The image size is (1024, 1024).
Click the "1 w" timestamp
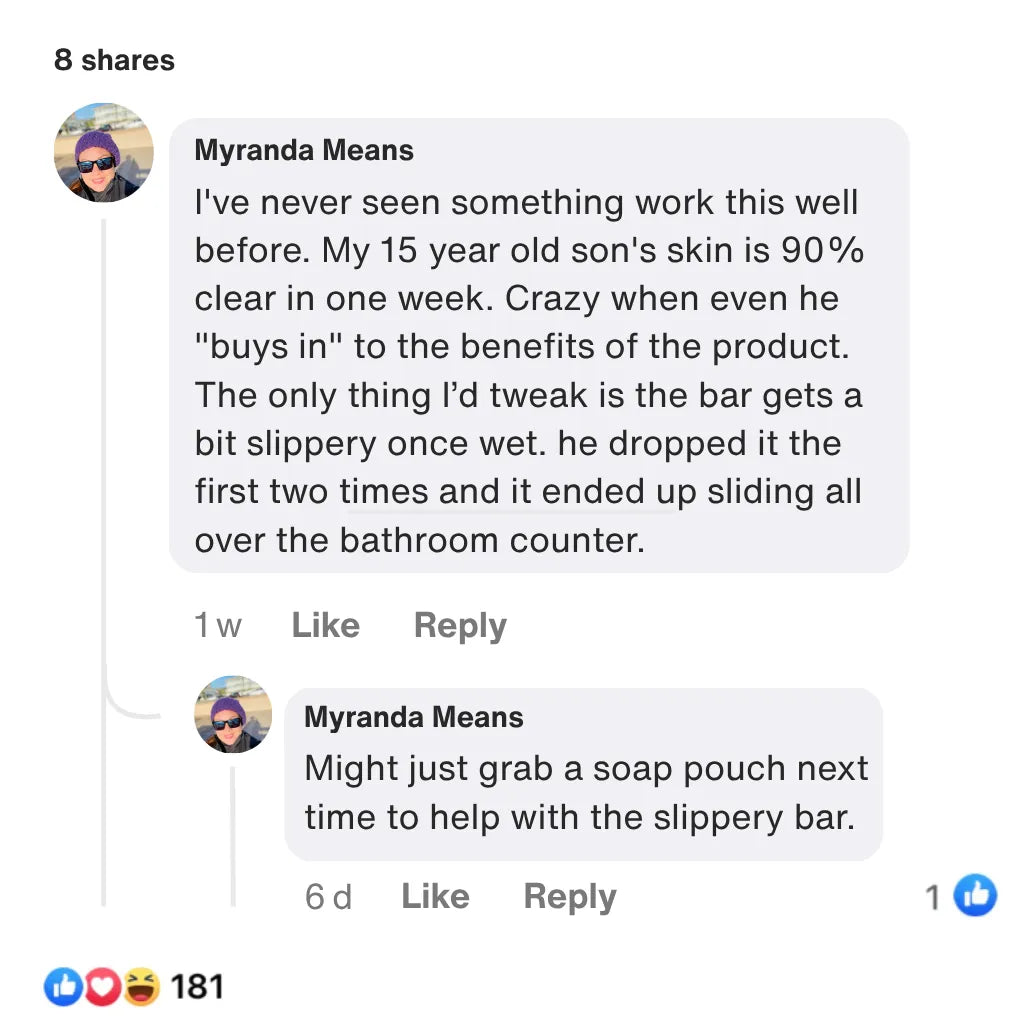[218, 627]
